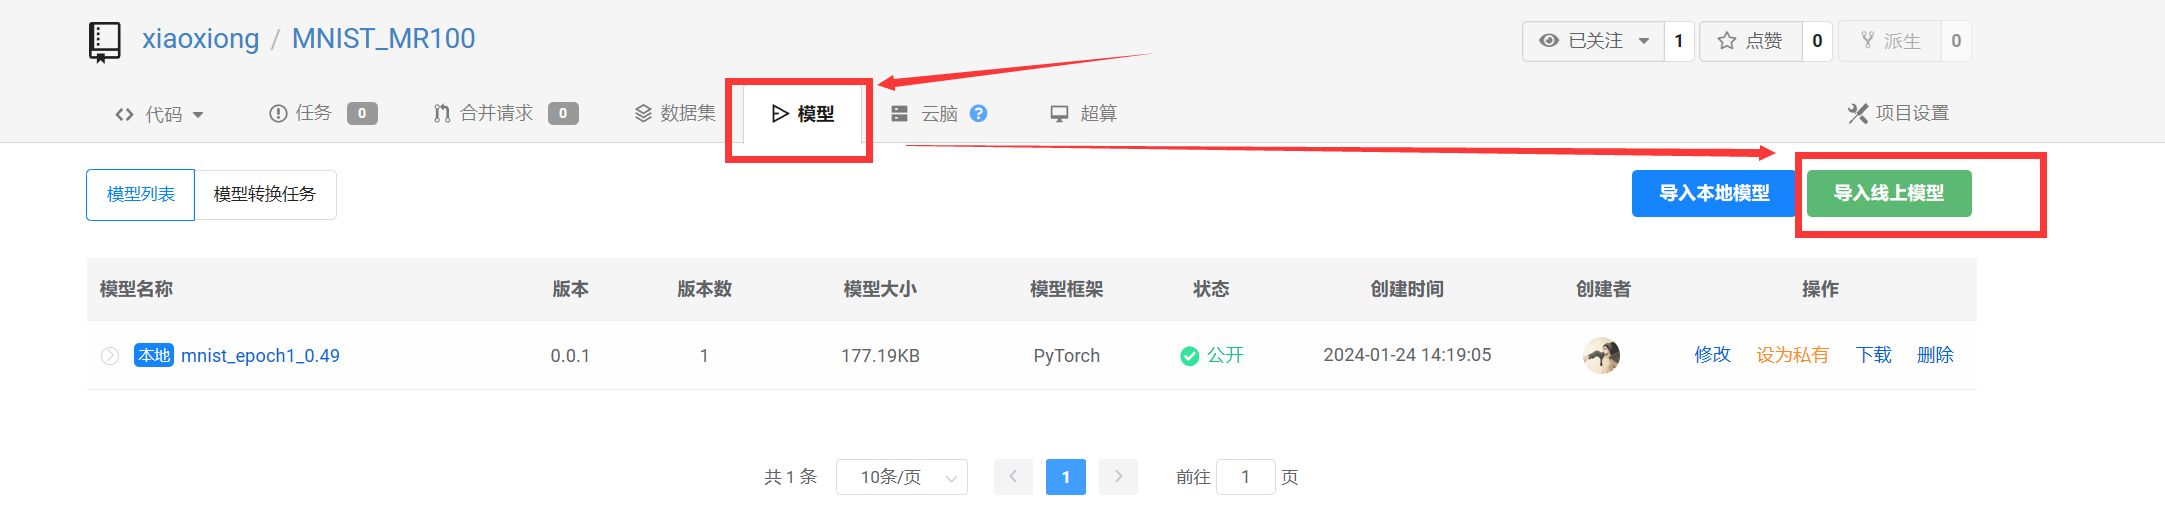Click the 共 1 条 total text
This screenshot has height=532, width=2165.
point(790,477)
